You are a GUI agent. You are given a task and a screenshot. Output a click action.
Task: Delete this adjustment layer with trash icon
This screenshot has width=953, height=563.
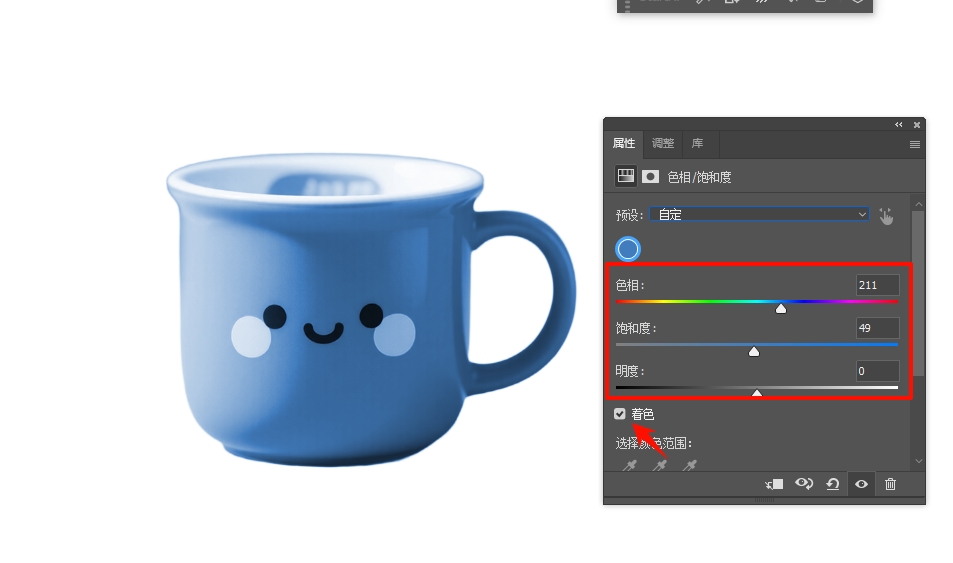pyautogui.click(x=890, y=484)
